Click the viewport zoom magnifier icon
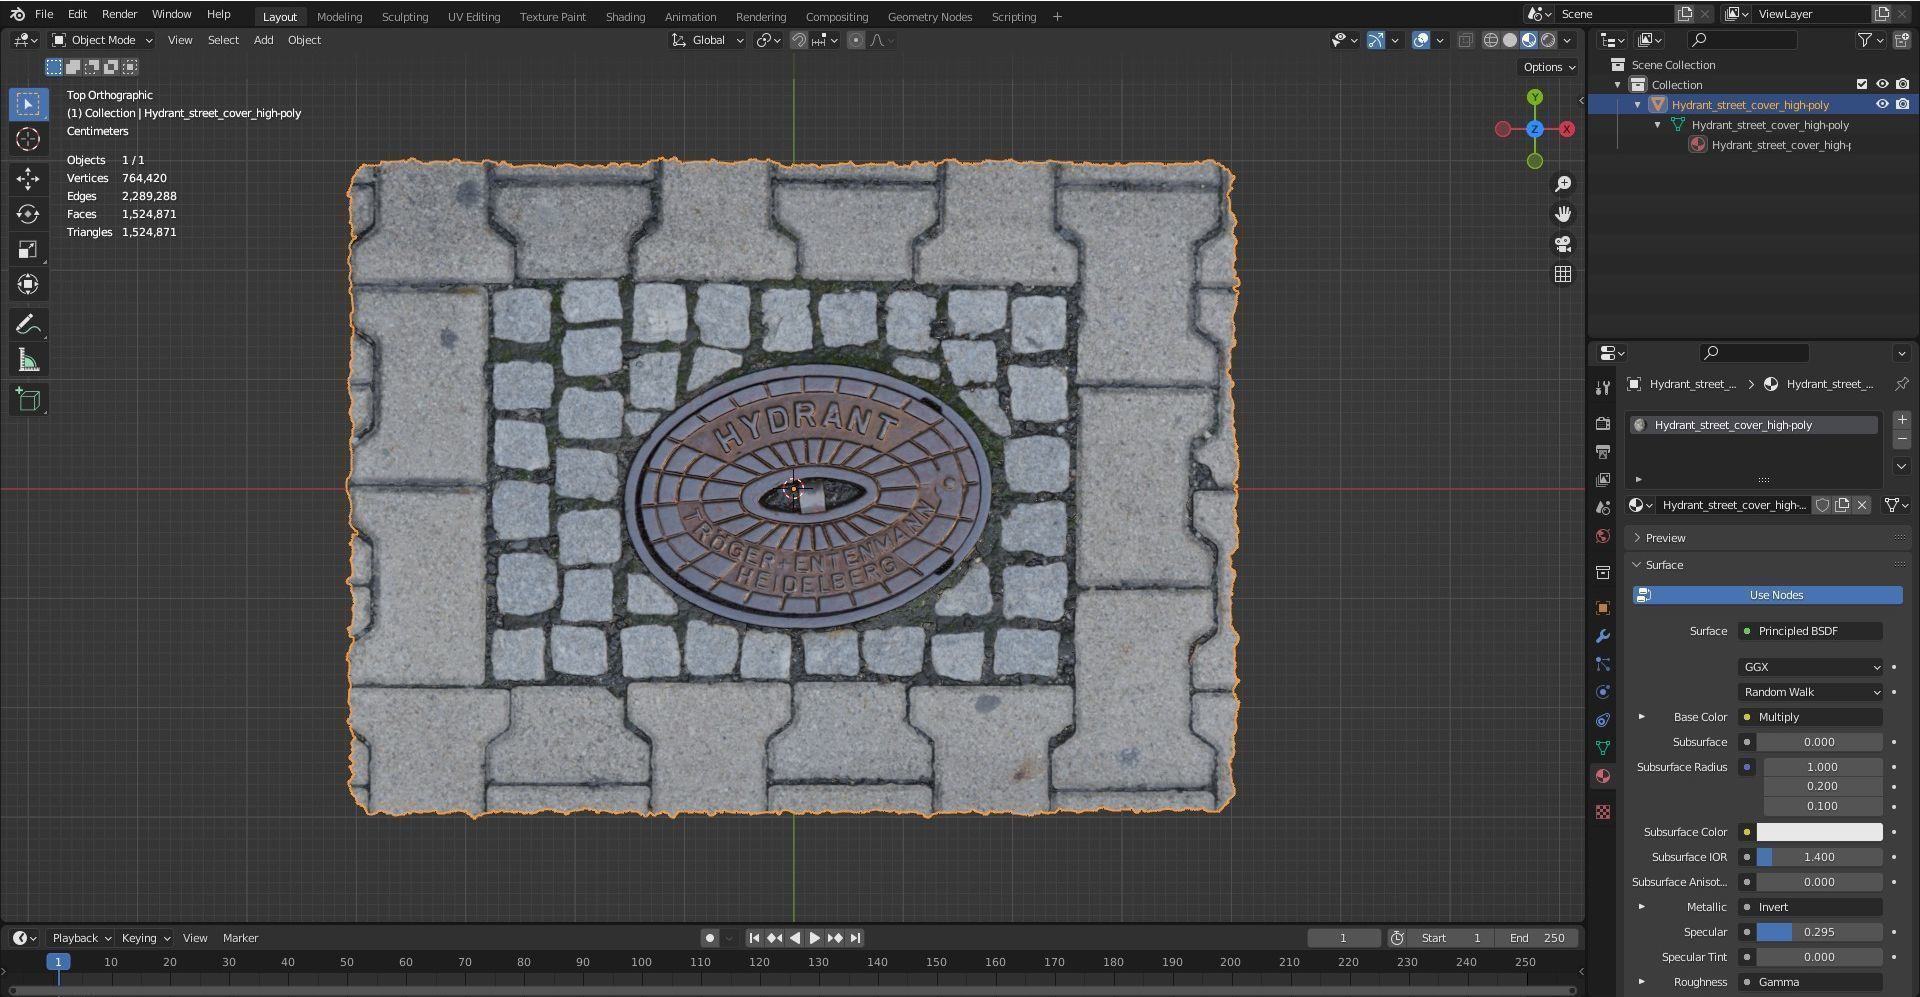The image size is (1920, 997). (x=1563, y=184)
